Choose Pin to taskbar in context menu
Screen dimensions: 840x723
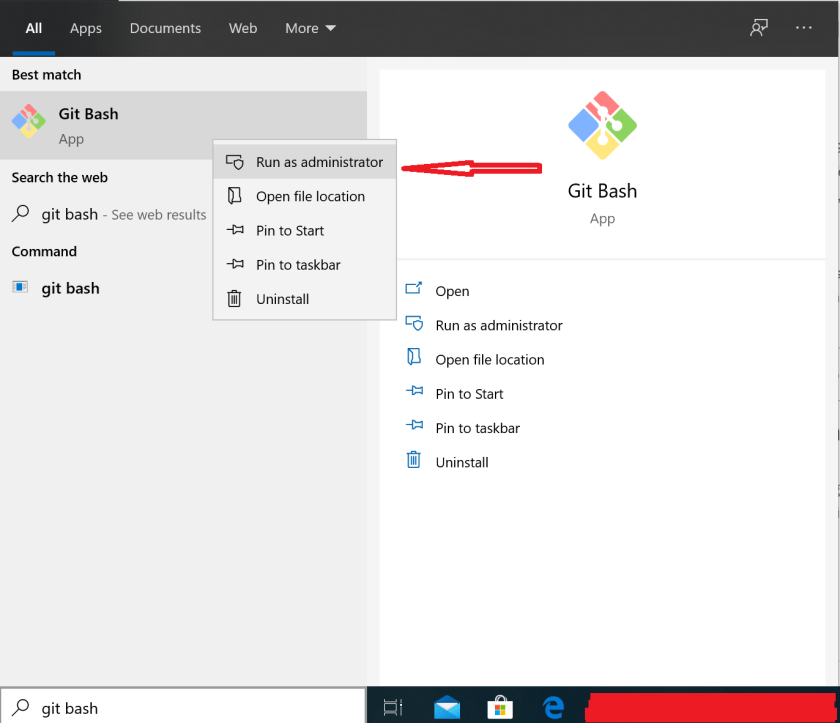[304, 265]
